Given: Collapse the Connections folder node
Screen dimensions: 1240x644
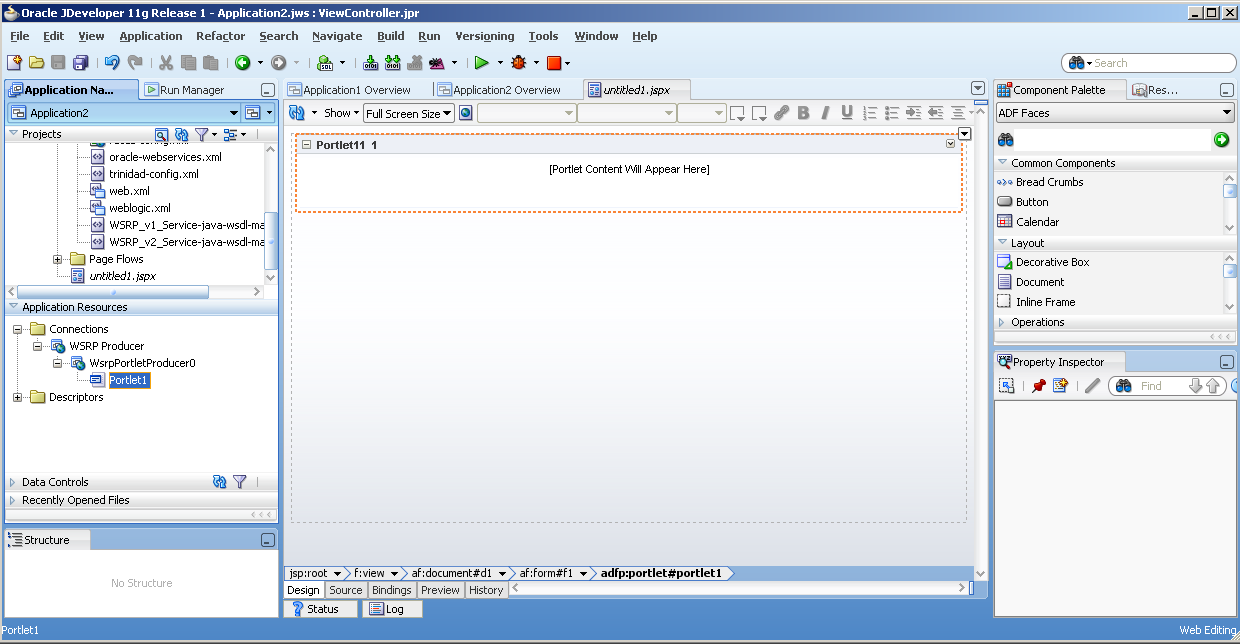Looking at the screenshot, I should (18, 329).
